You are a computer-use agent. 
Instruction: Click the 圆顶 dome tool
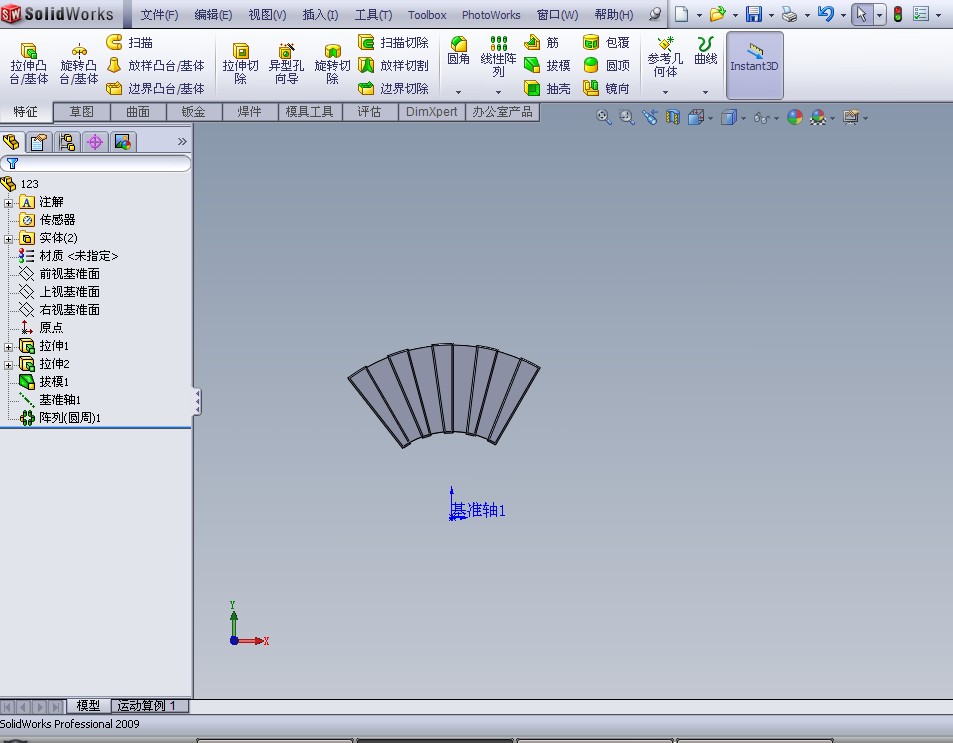point(606,66)
